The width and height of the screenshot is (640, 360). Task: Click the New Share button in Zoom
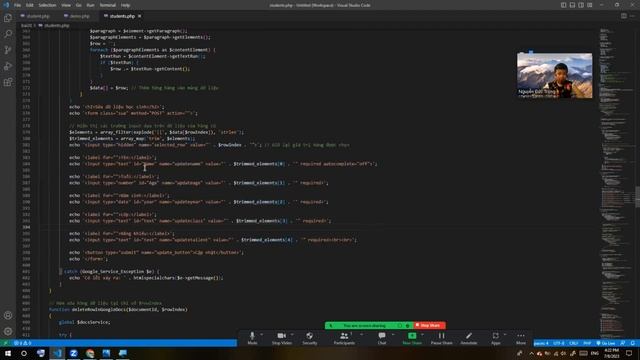click(x=412, y=338)
